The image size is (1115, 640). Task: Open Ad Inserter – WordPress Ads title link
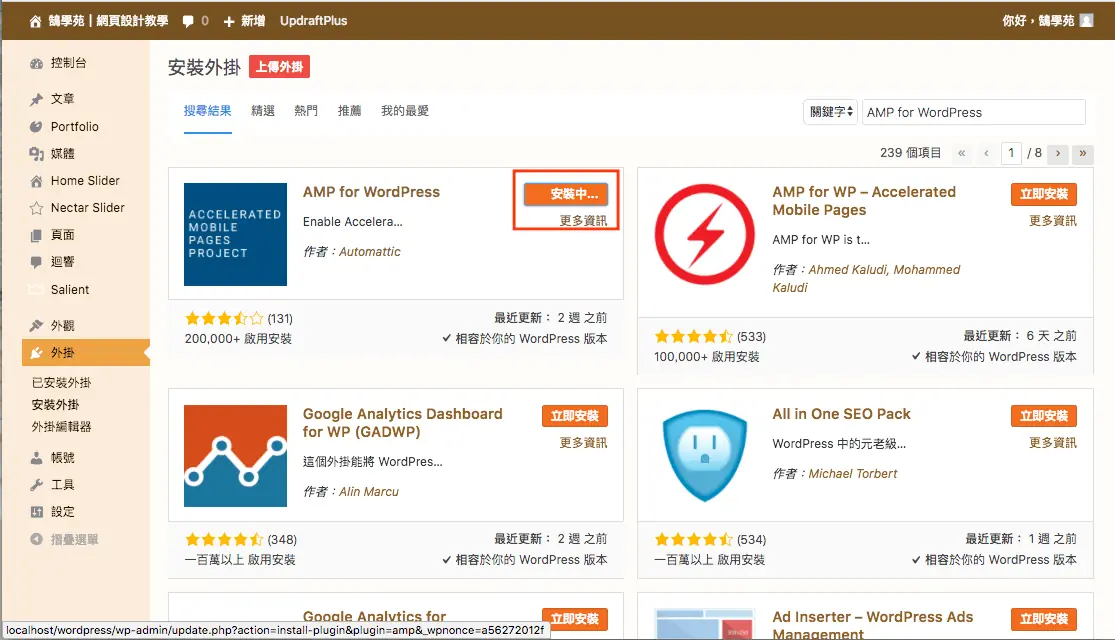pos(873,624)
